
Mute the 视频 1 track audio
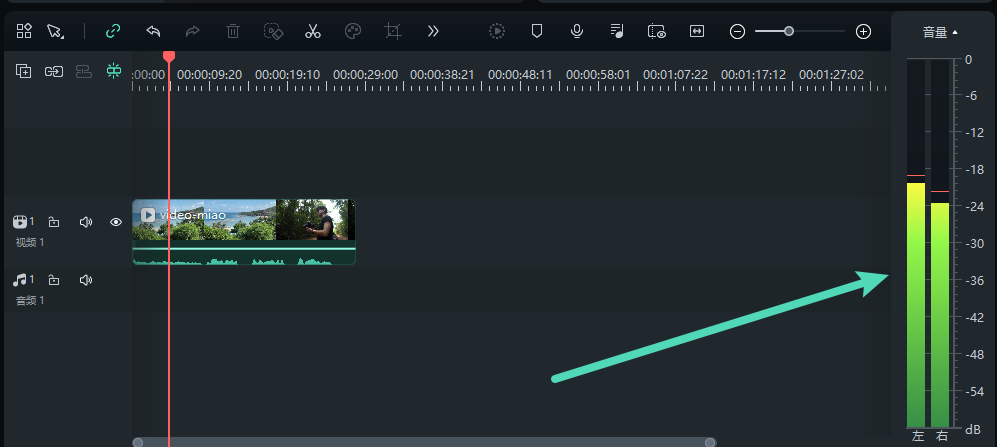point(86,222)
